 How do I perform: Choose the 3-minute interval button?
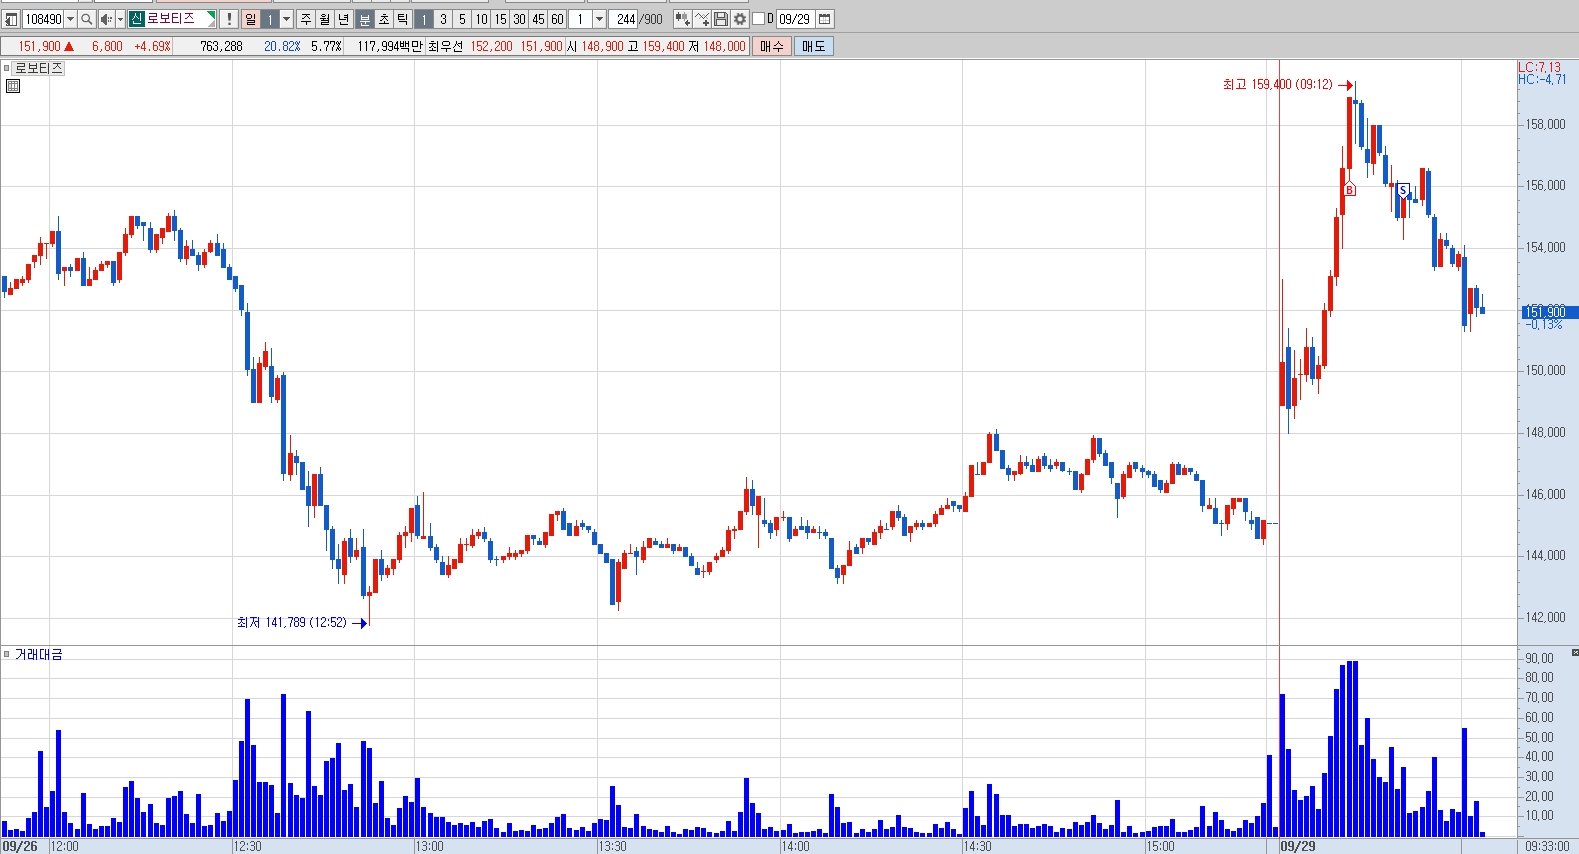(x=443, y=19)
